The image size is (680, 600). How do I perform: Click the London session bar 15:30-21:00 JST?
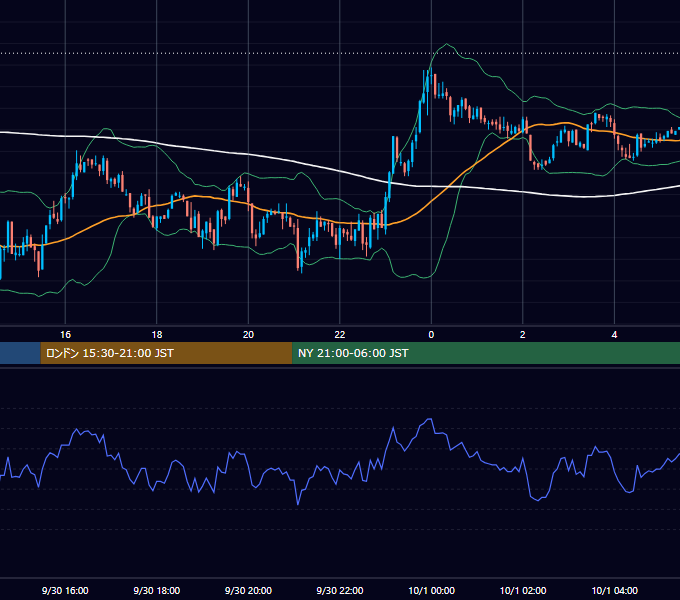167,353
